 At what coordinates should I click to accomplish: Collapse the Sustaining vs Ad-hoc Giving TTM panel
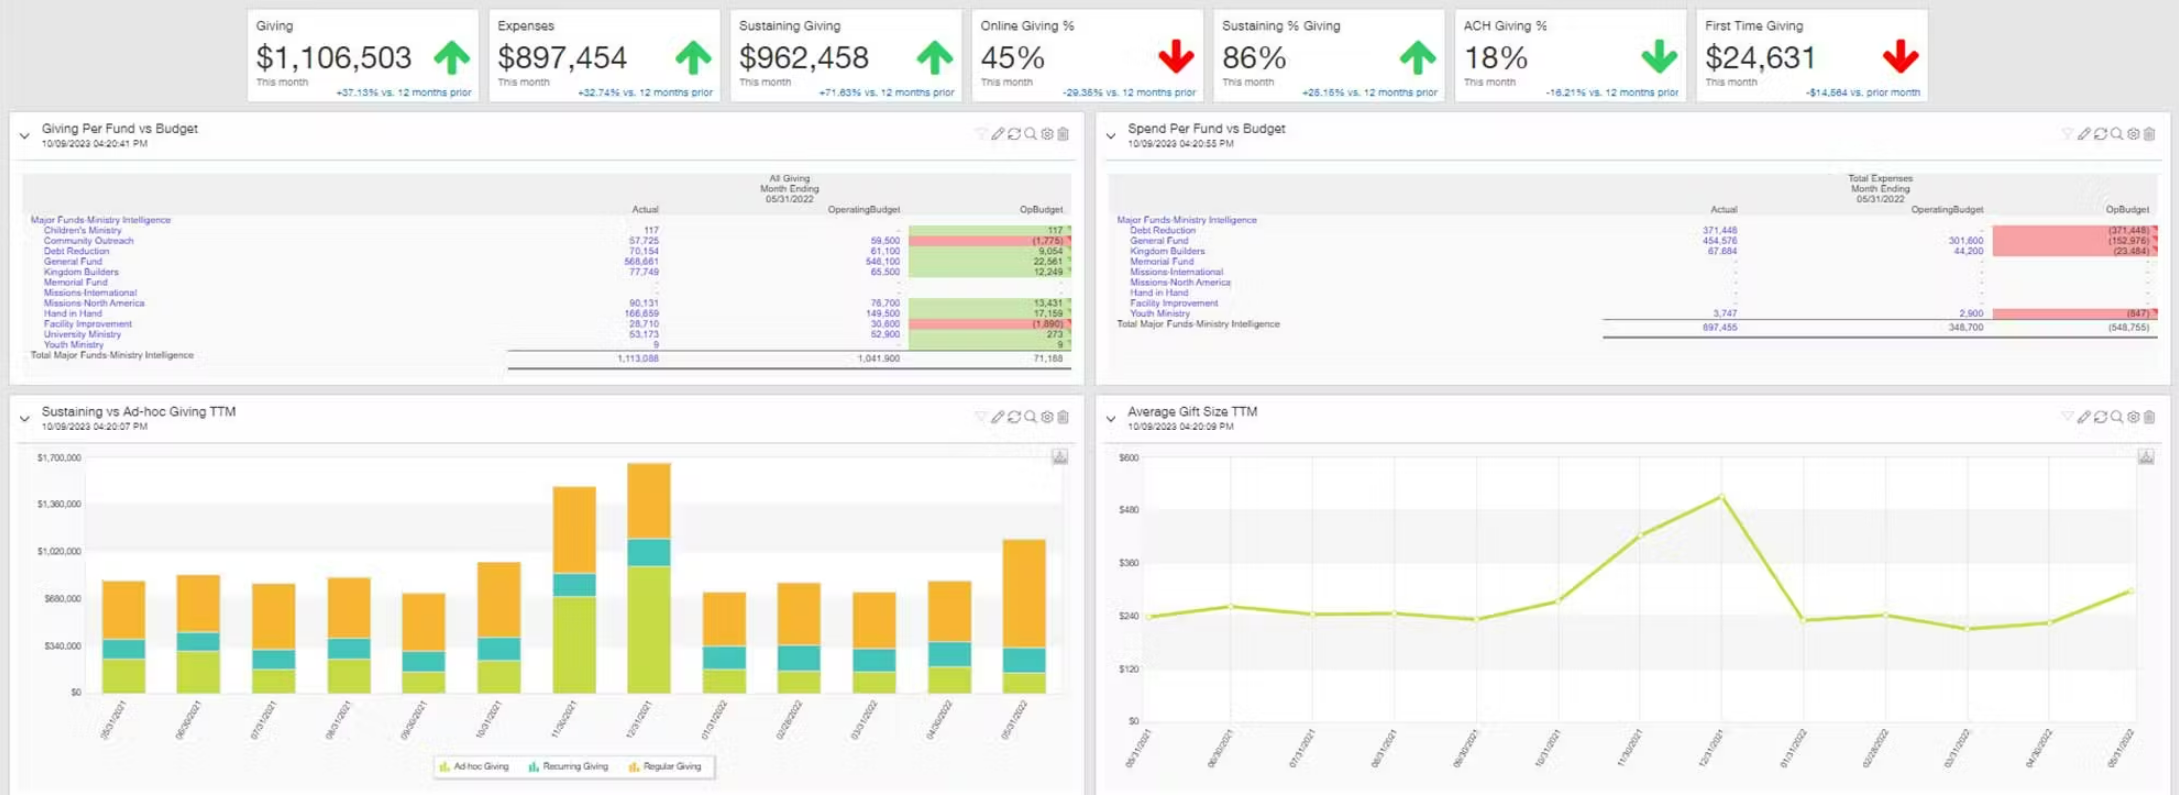coord(24,418)
